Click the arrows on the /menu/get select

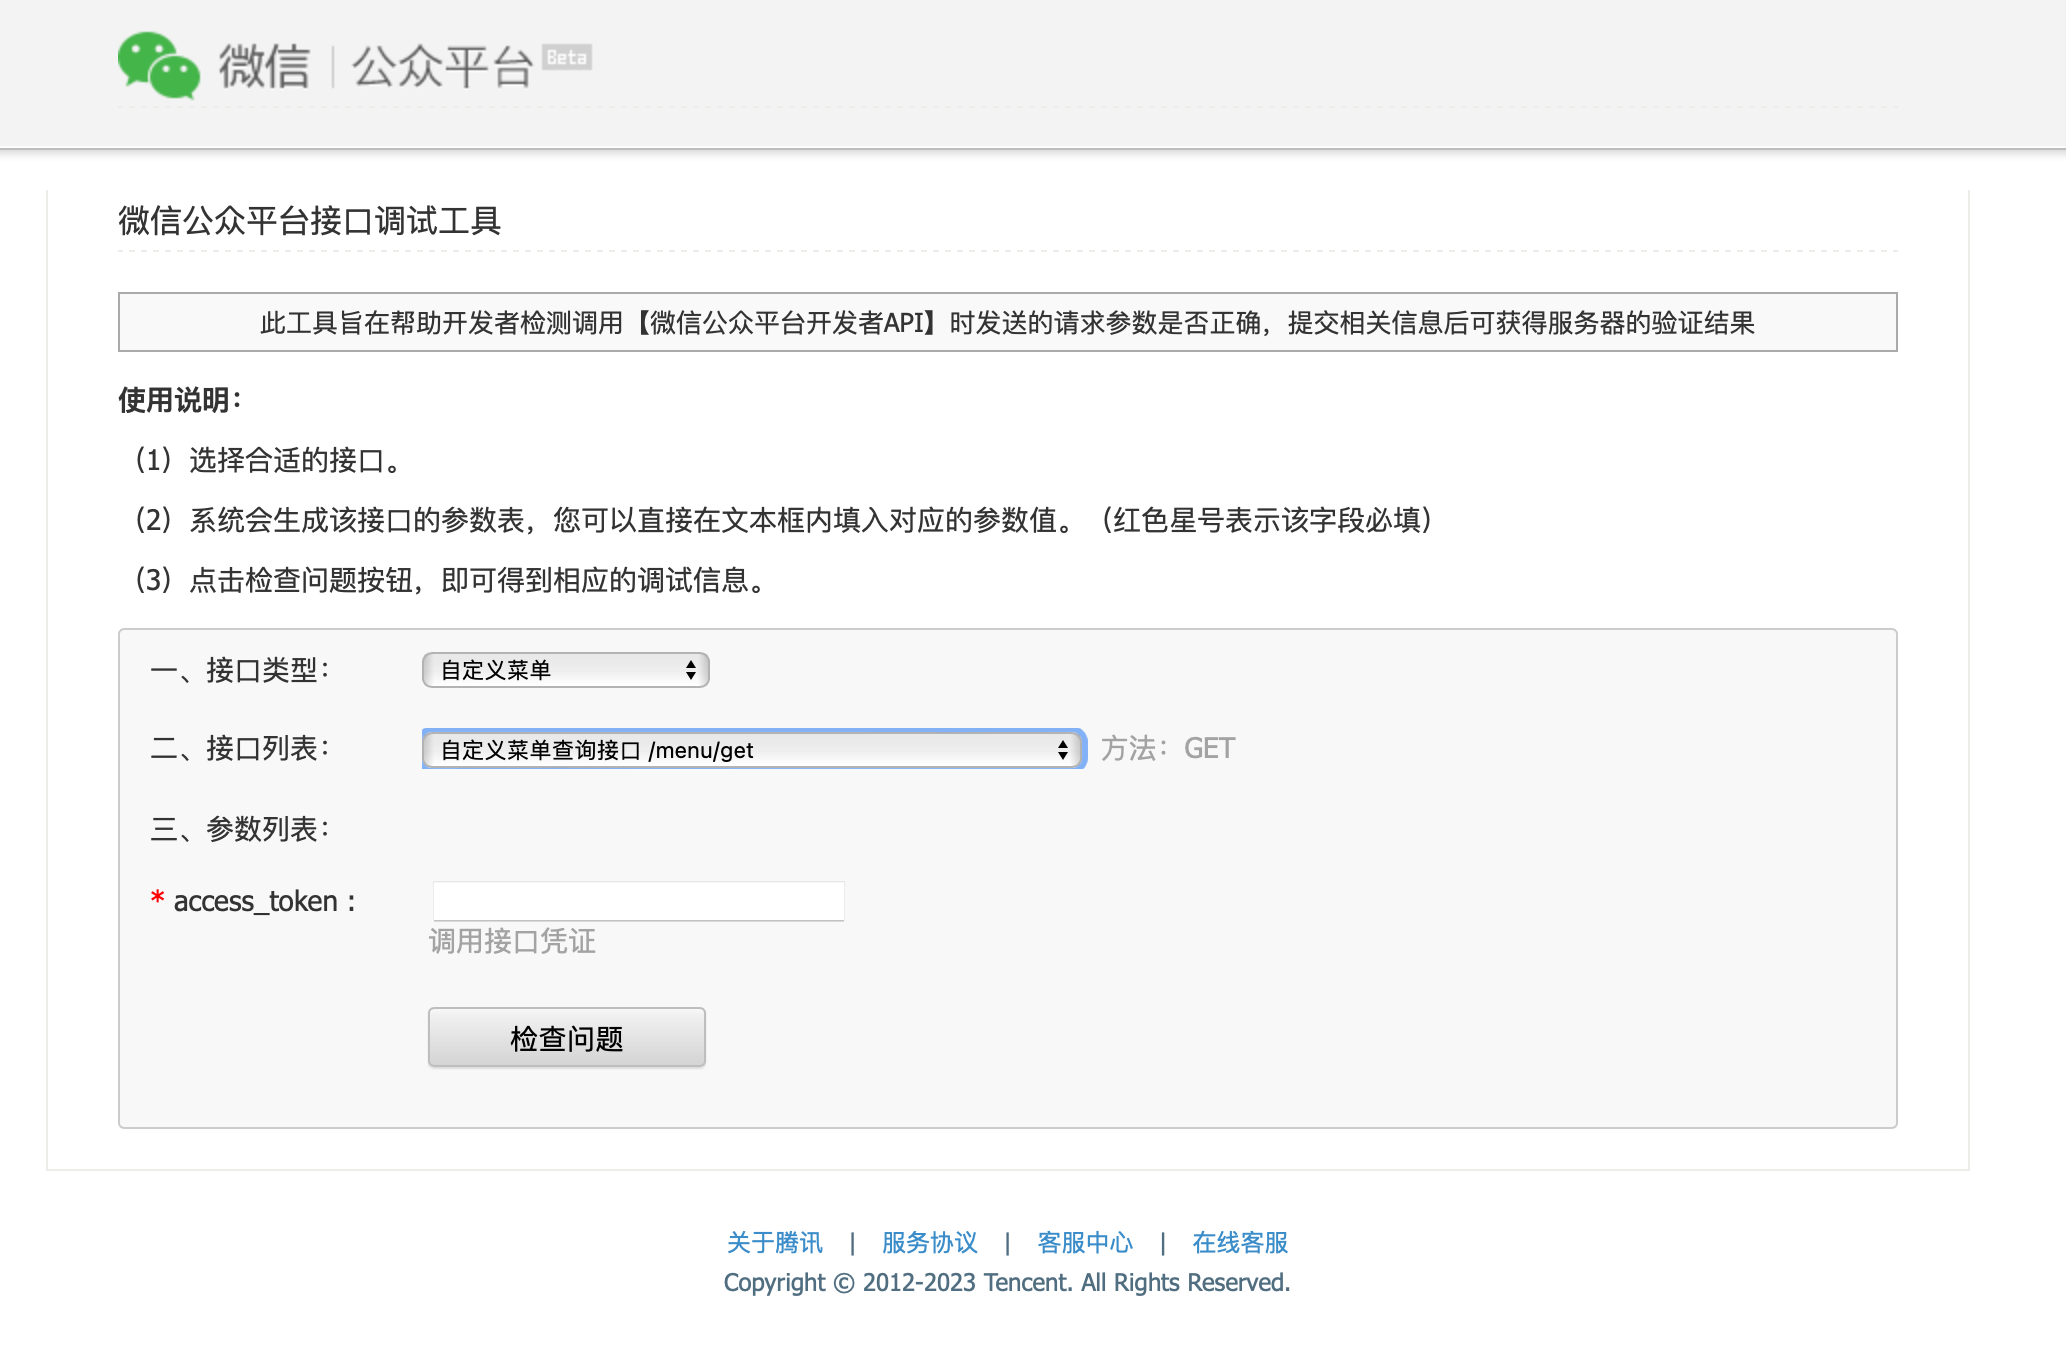1063,750
